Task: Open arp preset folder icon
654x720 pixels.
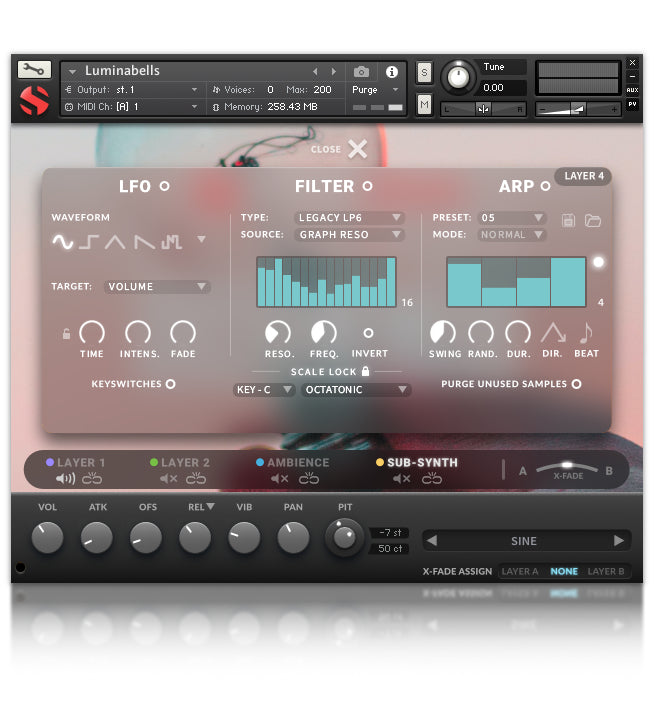Action: [x=592, y=220]
